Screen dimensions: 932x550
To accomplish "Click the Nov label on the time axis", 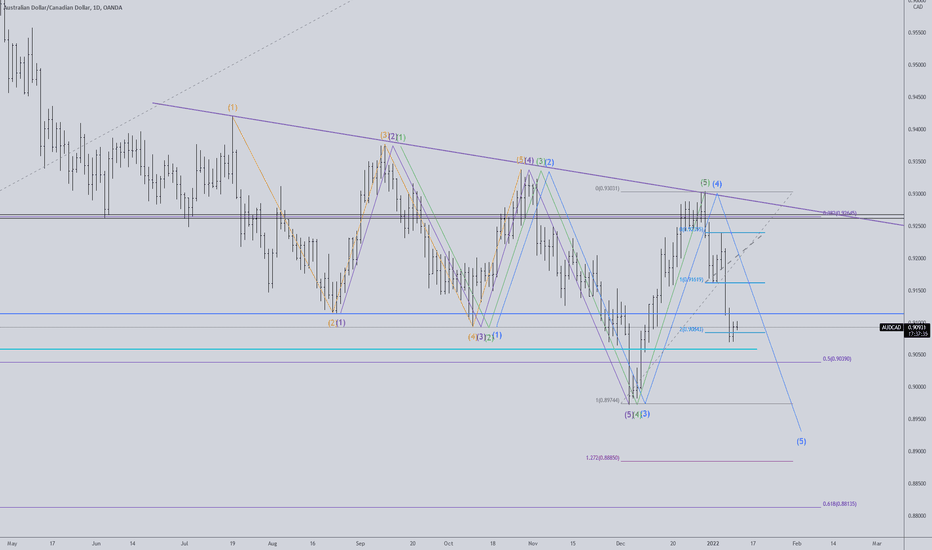I will coord(533,543).
